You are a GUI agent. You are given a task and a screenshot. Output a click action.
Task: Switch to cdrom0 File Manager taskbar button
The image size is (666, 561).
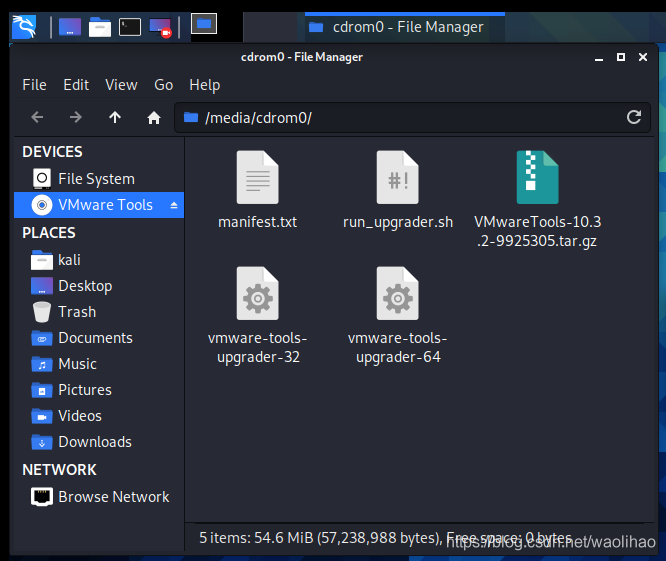tap(404, 27)
